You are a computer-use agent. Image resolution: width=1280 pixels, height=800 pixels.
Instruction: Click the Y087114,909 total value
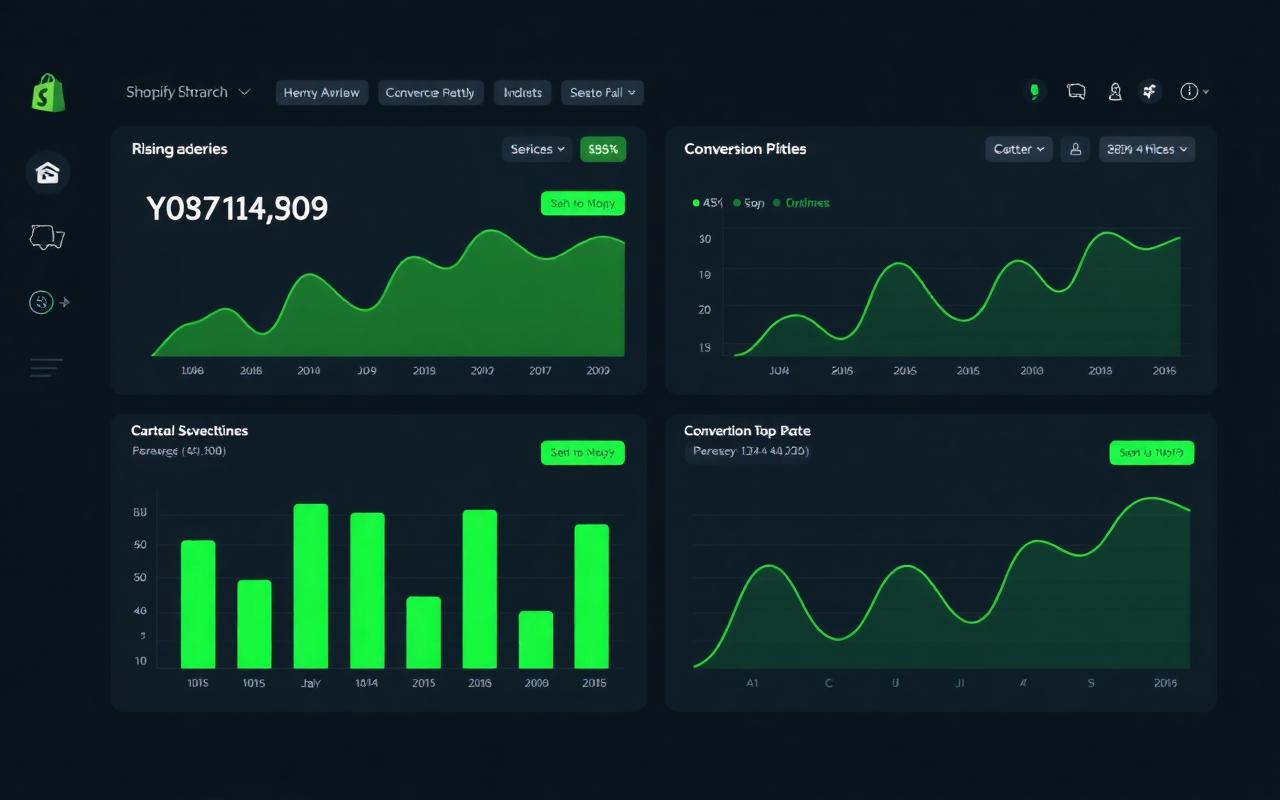(237, 209)
